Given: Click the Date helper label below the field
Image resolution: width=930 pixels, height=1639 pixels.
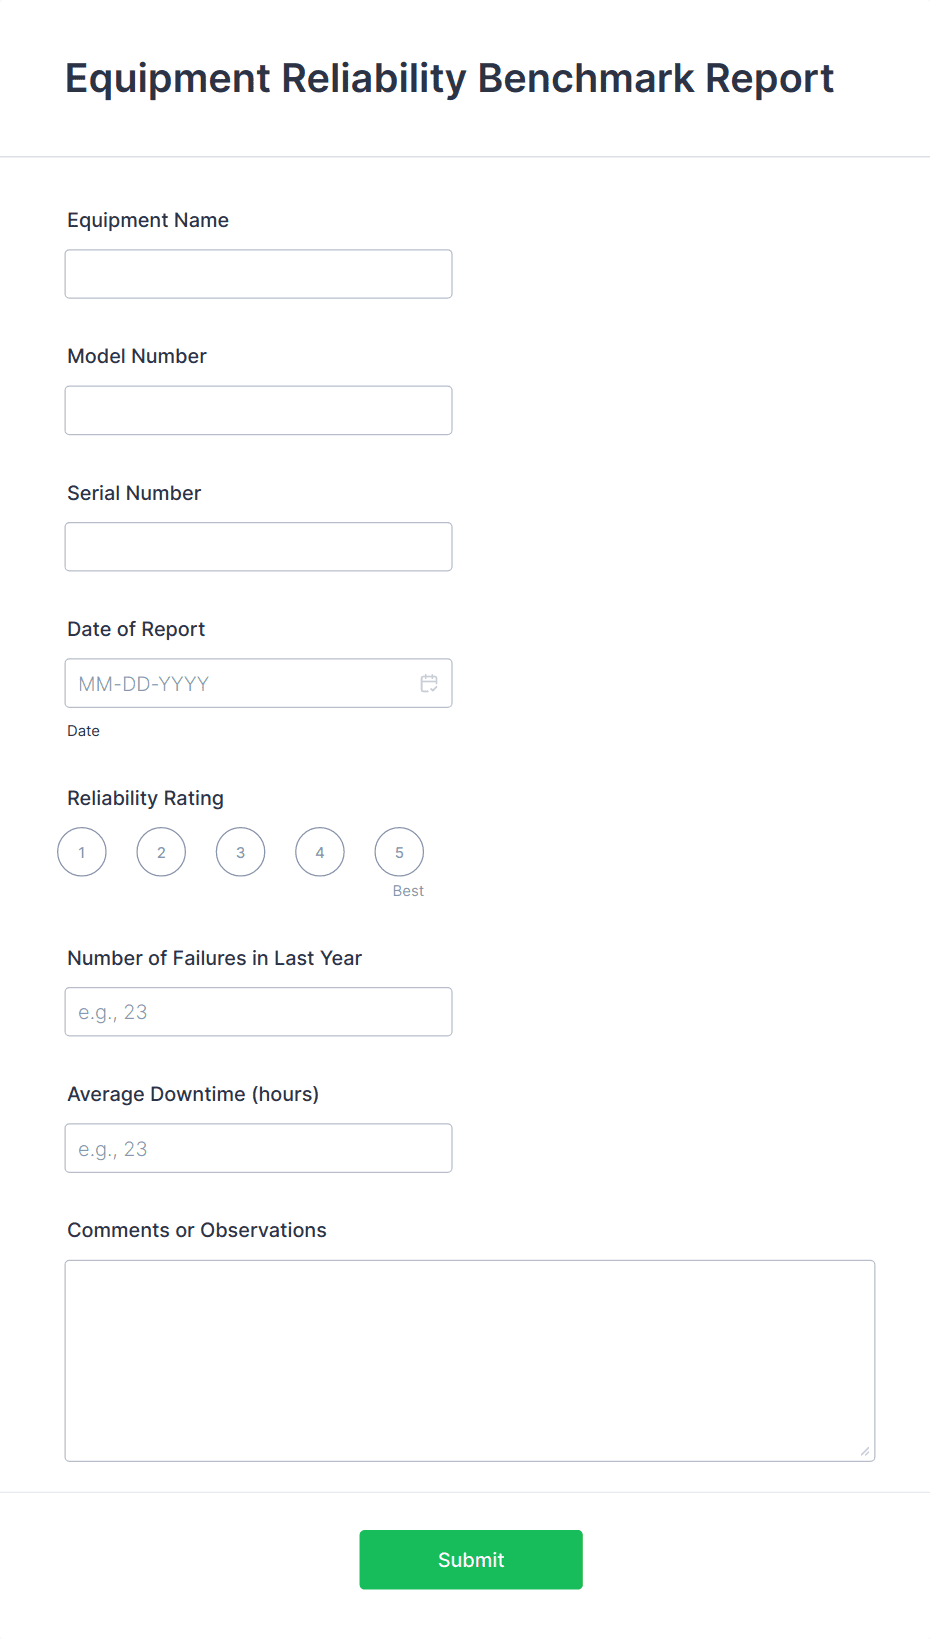Looking at the screenshot, I should (x=83, y=731).
